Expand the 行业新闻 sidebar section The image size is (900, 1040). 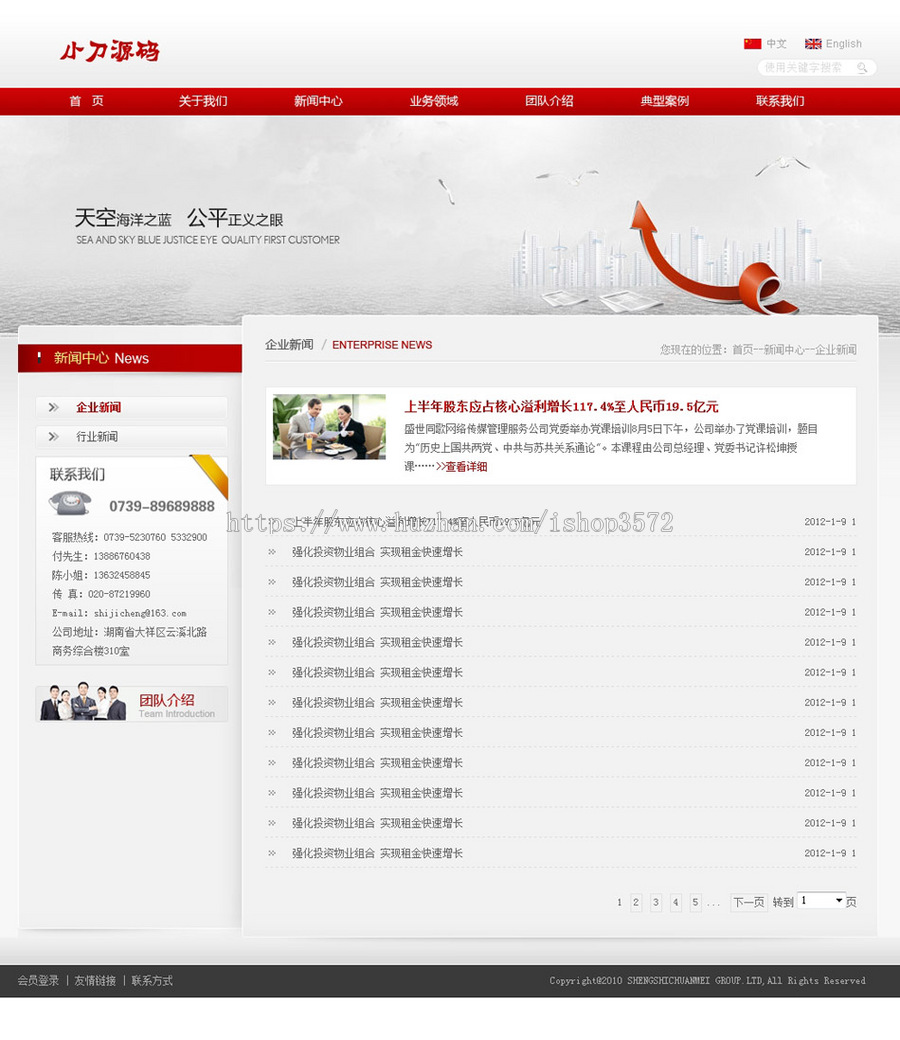click(x=95, y=437)
